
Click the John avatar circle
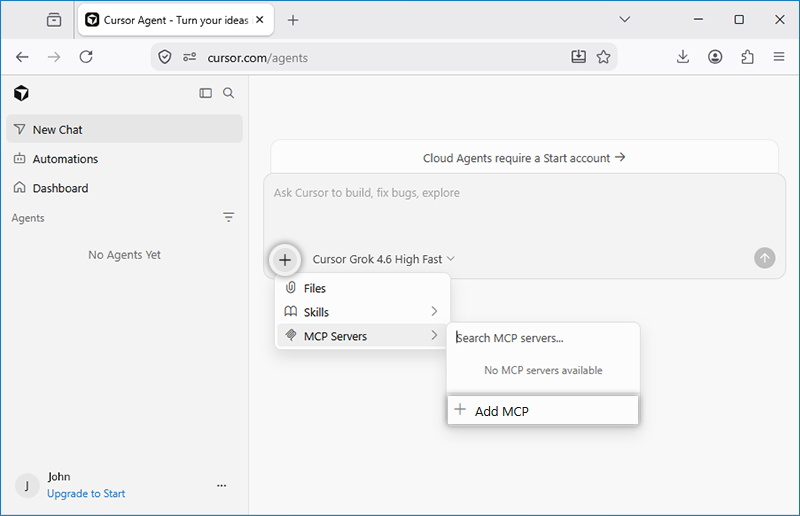pos(27,485)
